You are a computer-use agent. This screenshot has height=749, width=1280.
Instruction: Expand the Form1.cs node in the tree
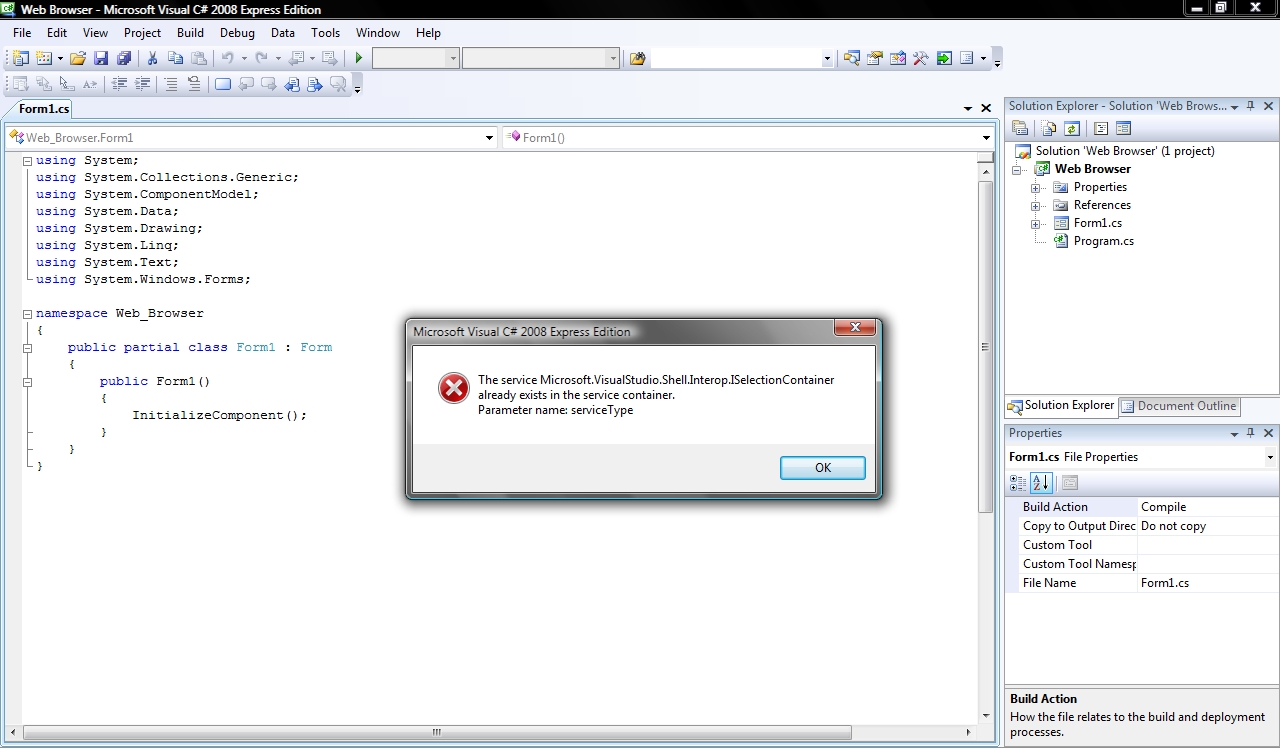coord(1036,224)
